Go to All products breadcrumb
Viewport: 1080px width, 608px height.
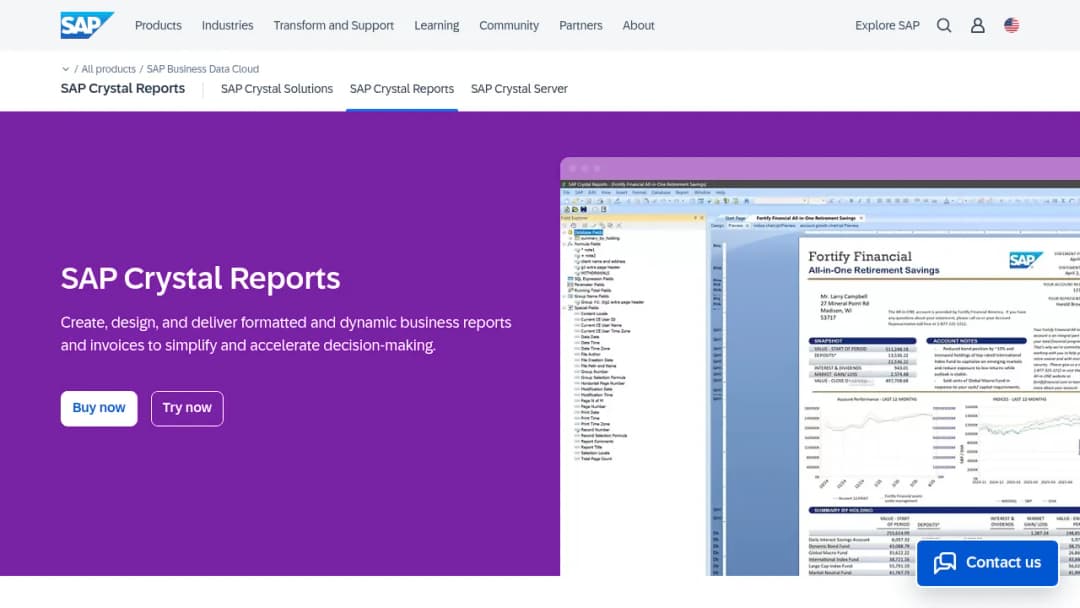point(108,69)
